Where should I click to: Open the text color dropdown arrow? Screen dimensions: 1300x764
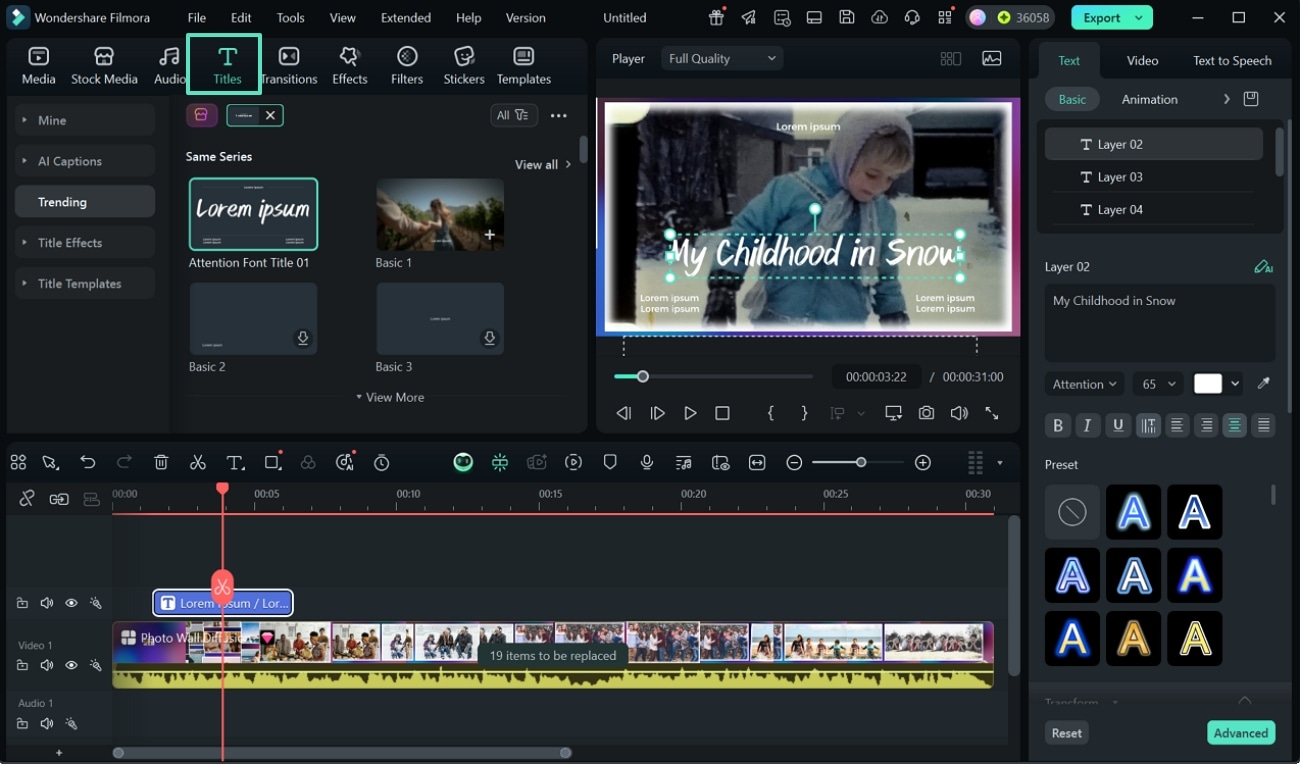[1236, 384]
